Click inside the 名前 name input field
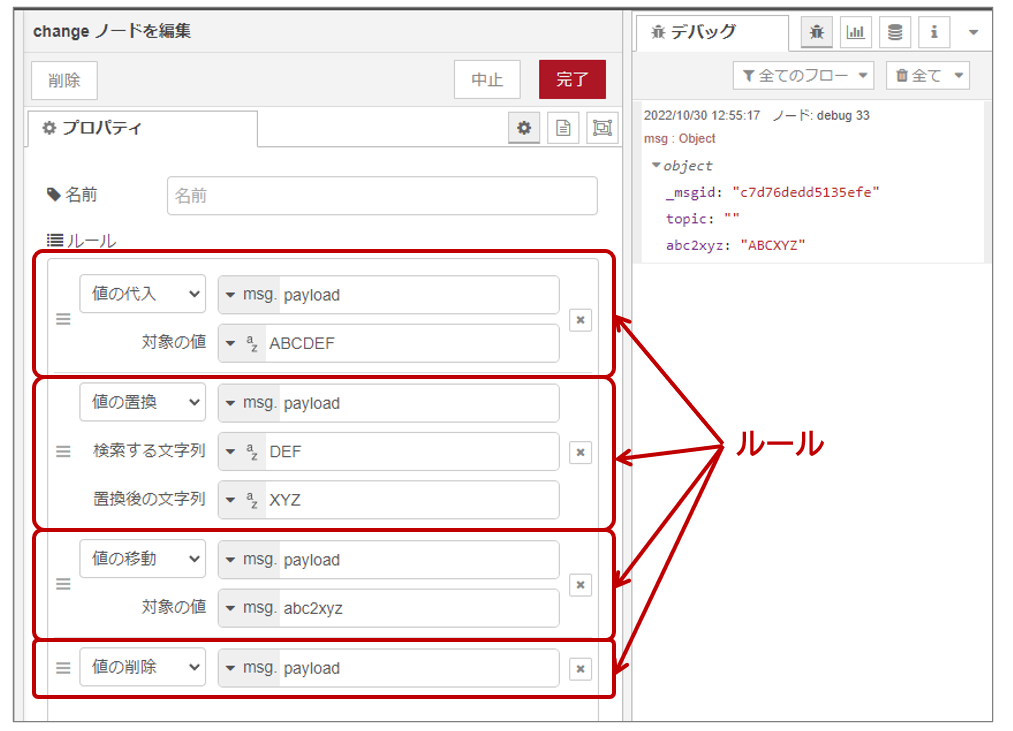 (380, 196)
